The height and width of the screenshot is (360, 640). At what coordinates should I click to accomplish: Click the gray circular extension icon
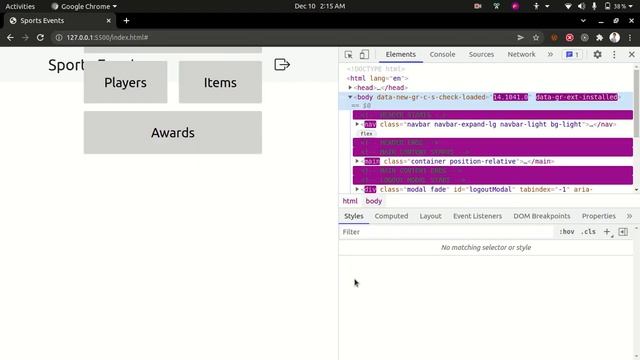[584, 37]
